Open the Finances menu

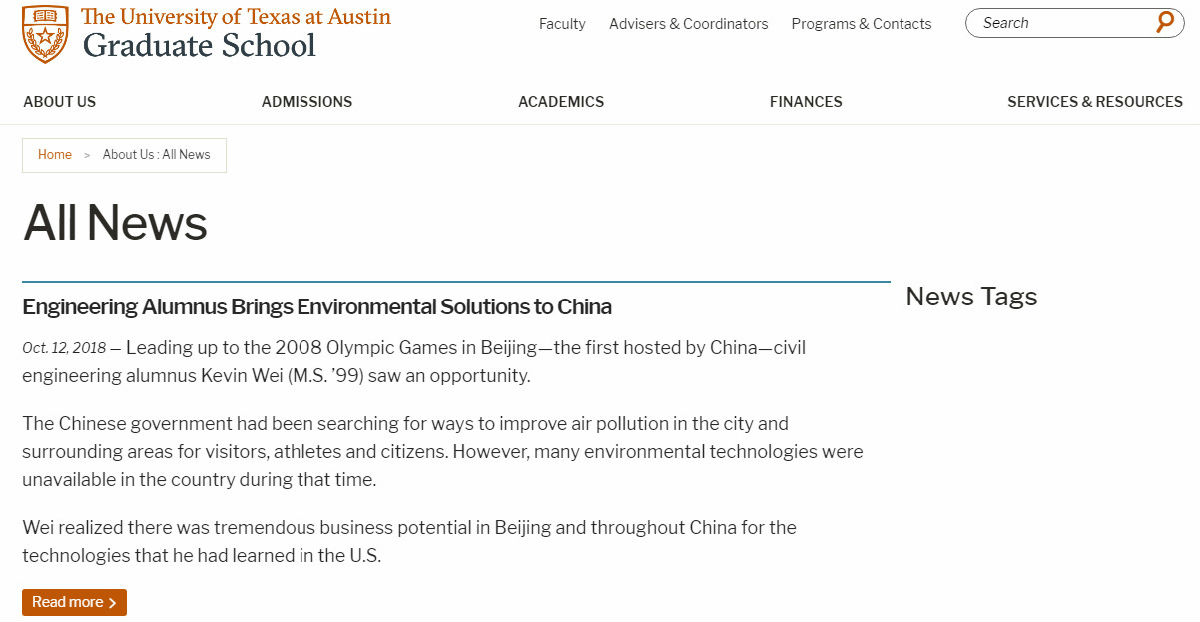[x=806, y=102]
